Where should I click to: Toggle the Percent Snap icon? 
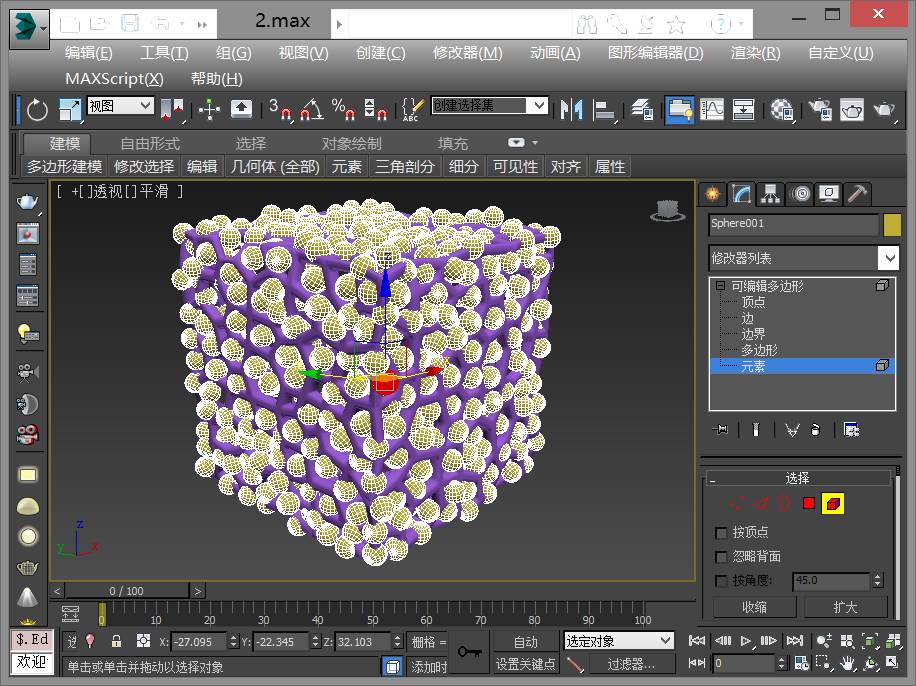(344, 109)
